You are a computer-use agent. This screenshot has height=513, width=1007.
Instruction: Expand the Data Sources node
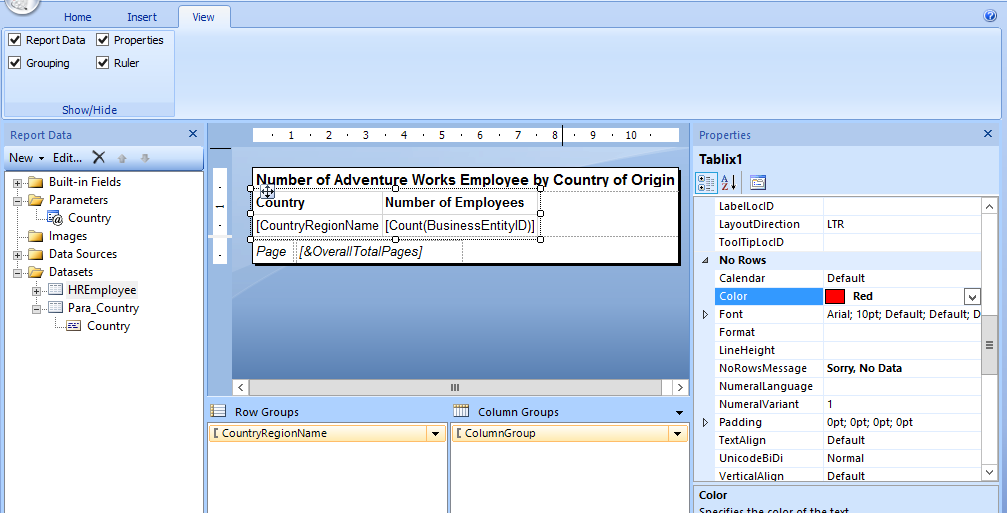(x=17, y=255)
